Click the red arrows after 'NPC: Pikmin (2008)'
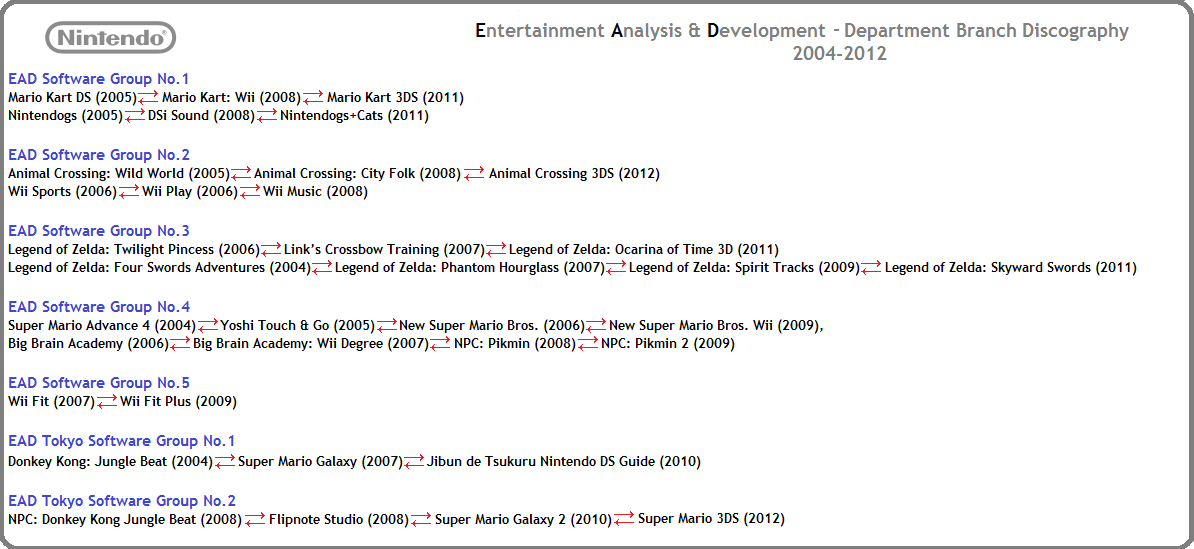The width and height of the screenshot is (1194, 549). point(588,344)
